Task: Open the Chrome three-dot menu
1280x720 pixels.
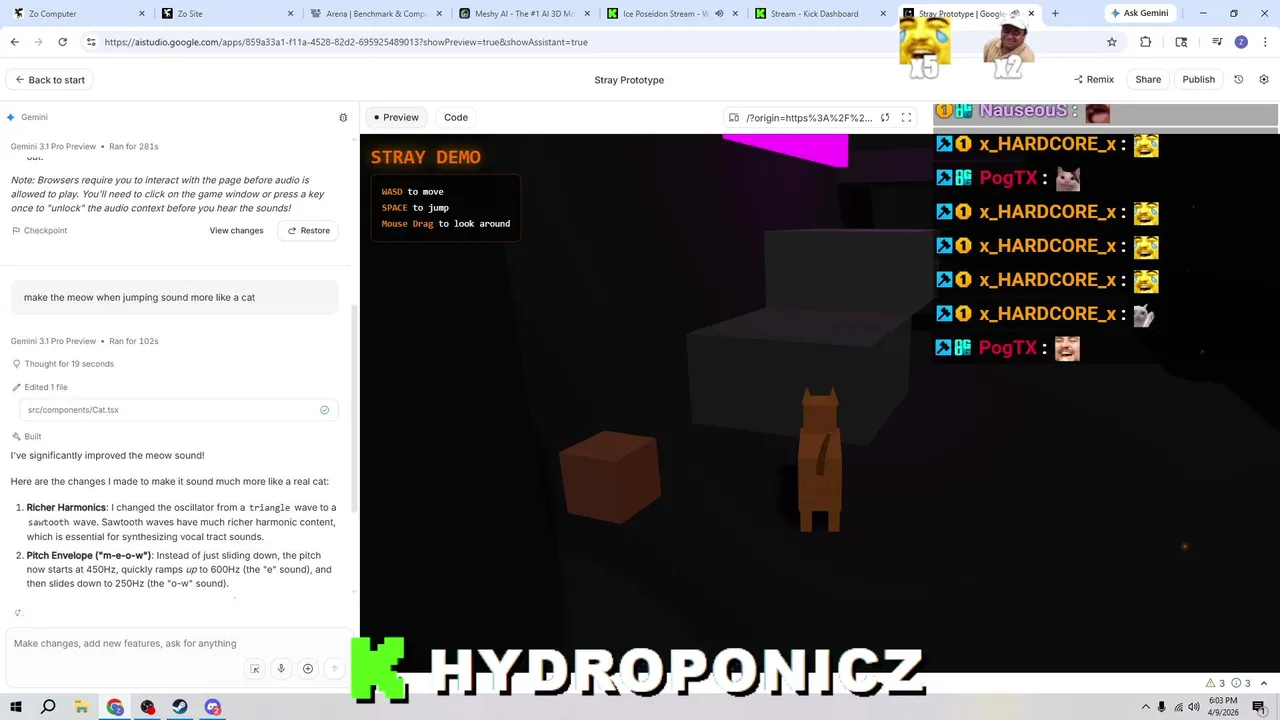Action: (x=1264, y=42)
